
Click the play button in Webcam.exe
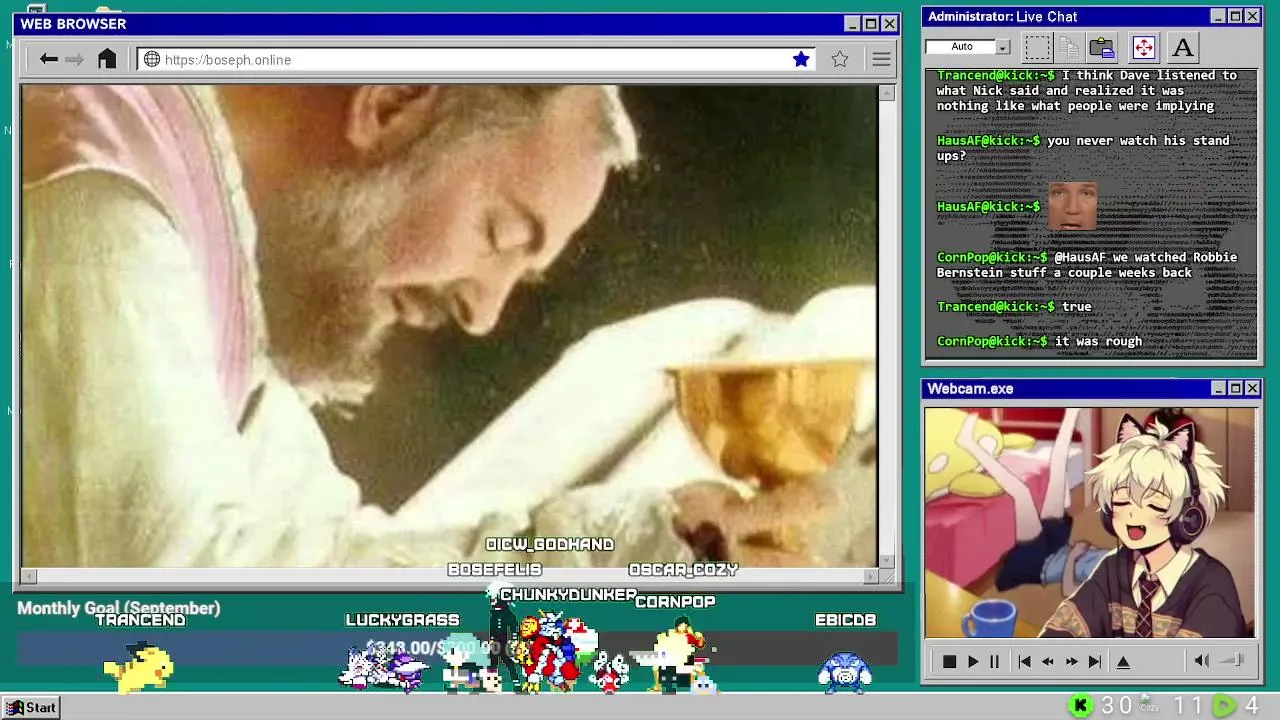pyautogui.click(x=972, y=661)
